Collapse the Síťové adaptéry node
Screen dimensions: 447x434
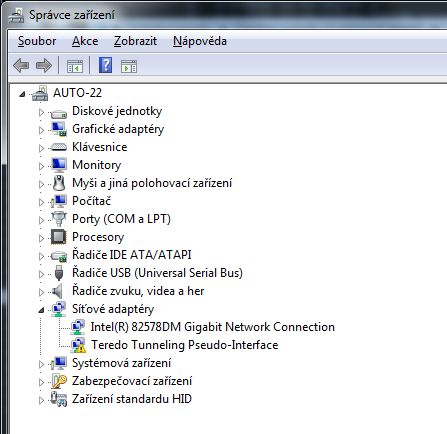(x=41, y=310)
